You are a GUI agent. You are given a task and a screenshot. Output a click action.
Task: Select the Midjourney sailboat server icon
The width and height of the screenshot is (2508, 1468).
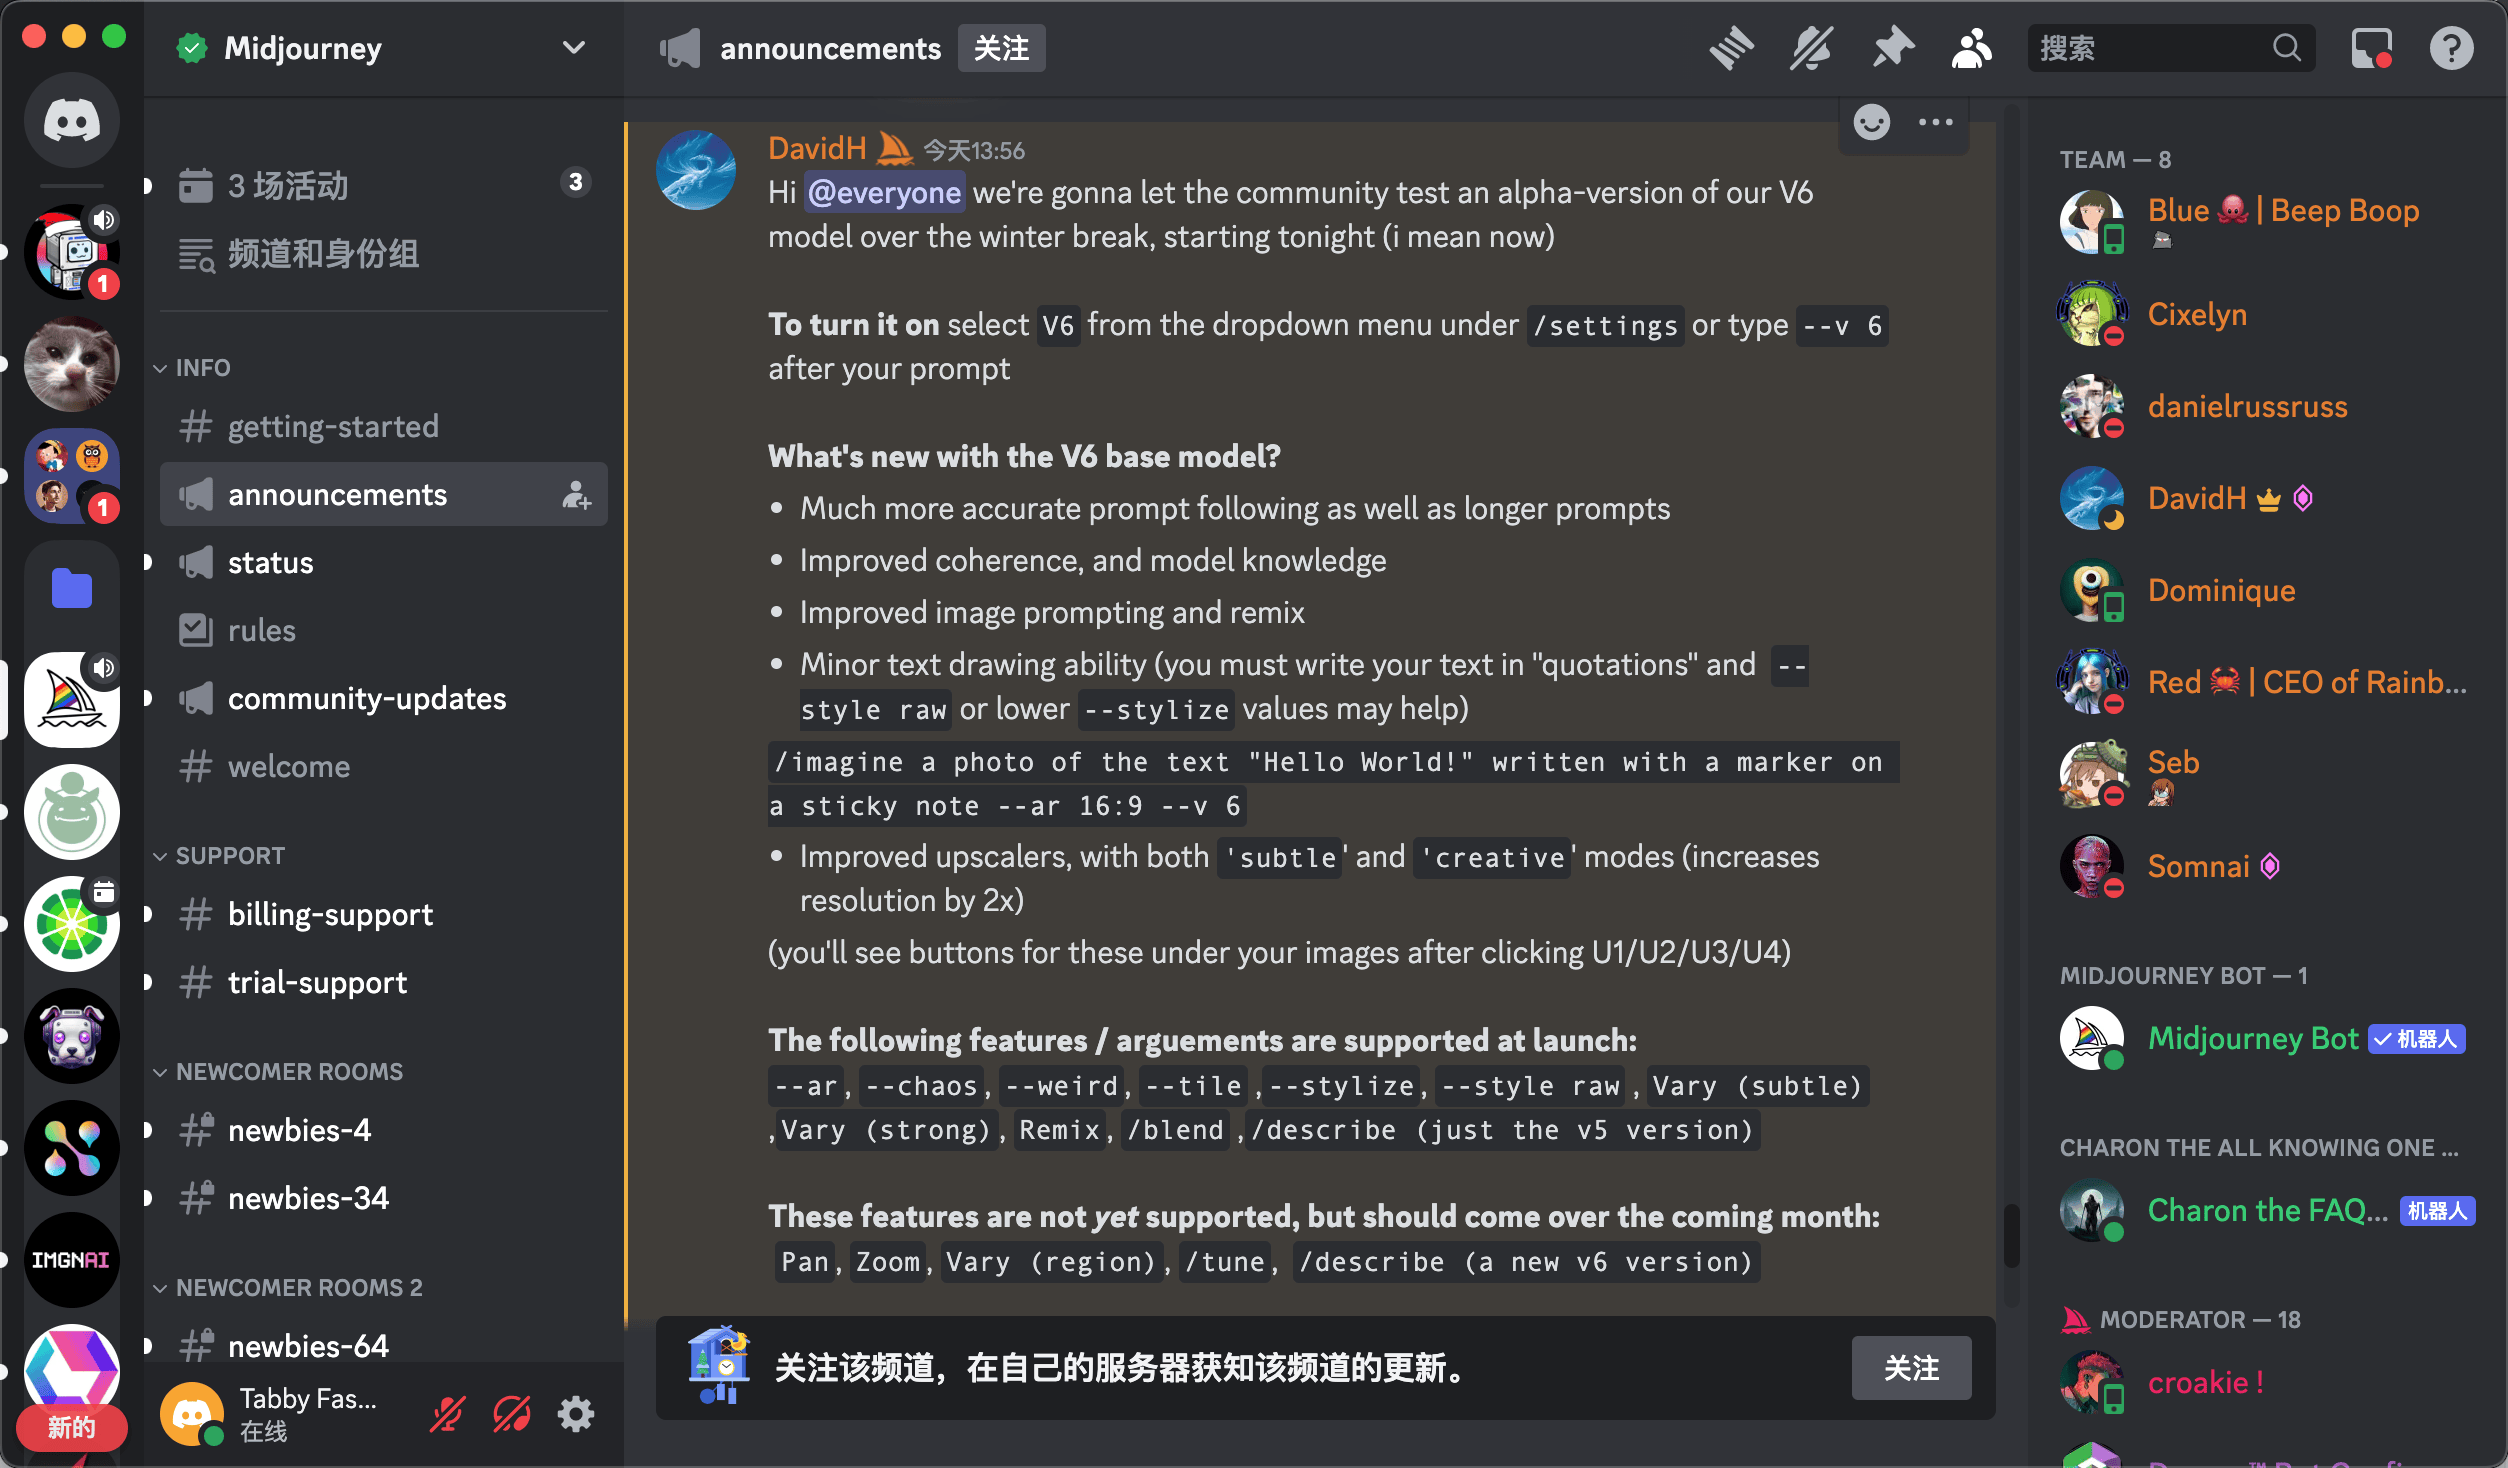click(x=71, y=700)
